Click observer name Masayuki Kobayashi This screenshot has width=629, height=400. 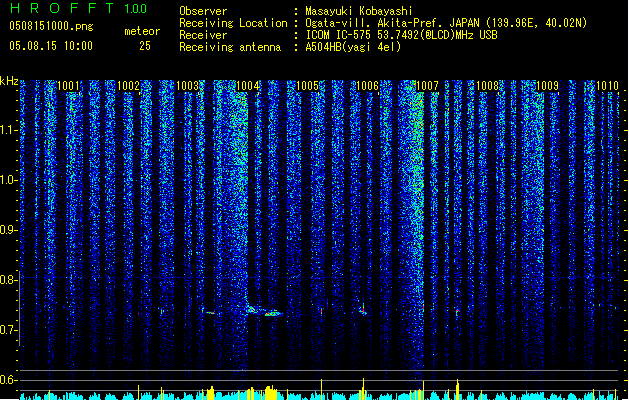(359, 11)
